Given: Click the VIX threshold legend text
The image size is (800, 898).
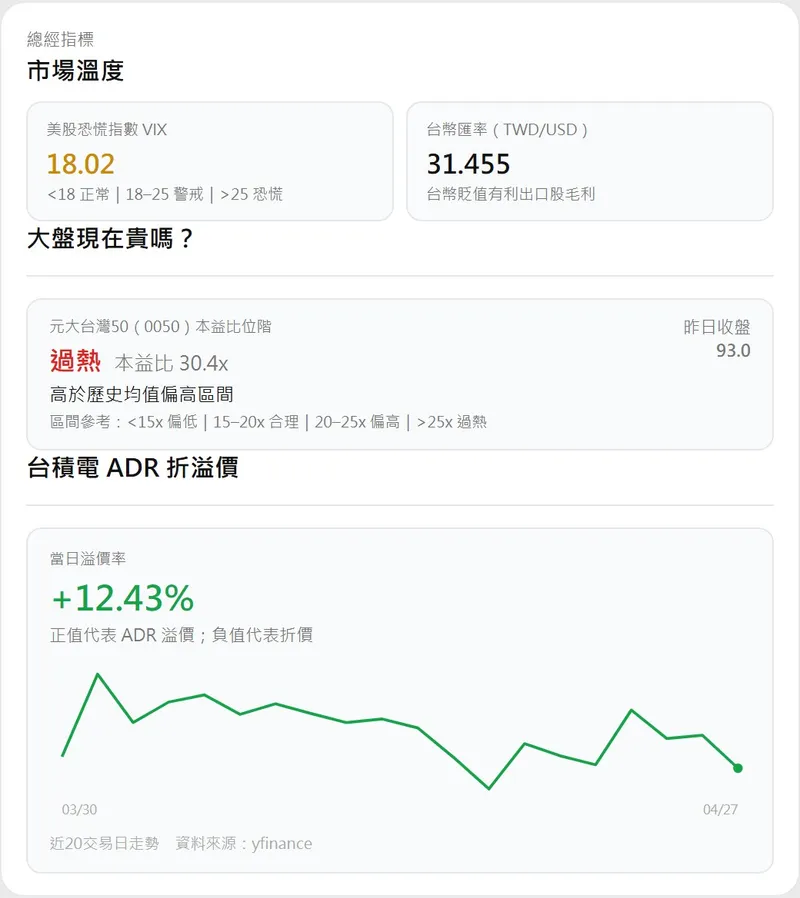Looking at the screenshot, I should point(165,194).
